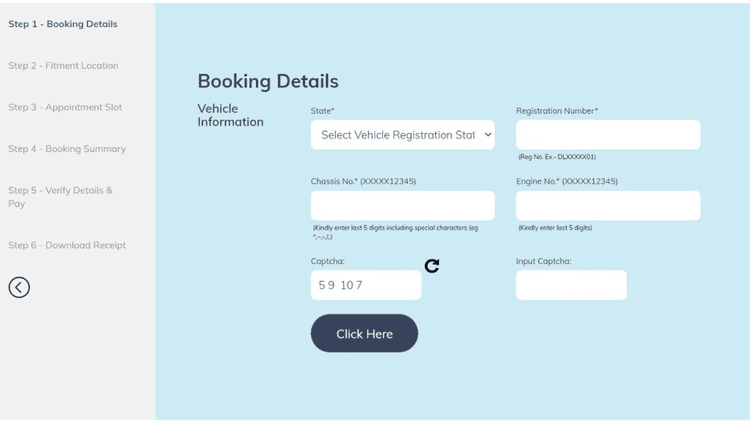Refresh the captcha code

tap(432, 266)
